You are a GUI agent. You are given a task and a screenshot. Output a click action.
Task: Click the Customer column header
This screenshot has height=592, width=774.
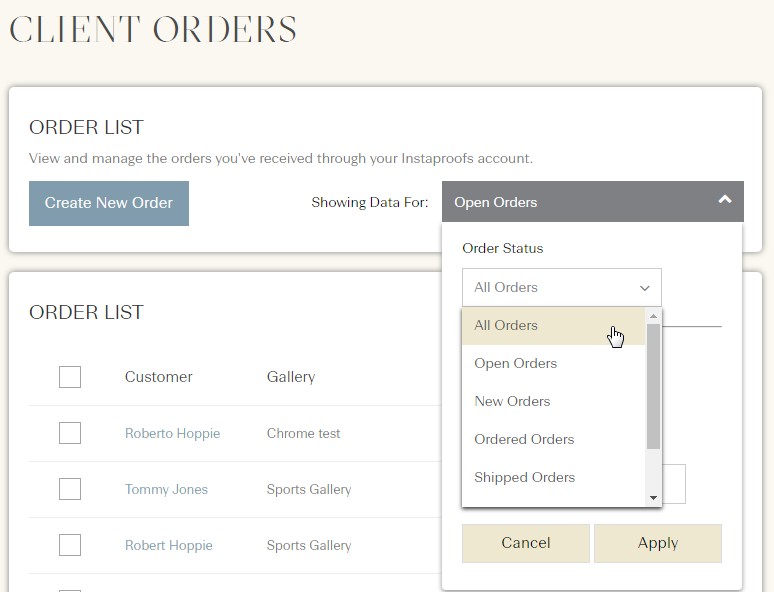[x=158, y=377]
